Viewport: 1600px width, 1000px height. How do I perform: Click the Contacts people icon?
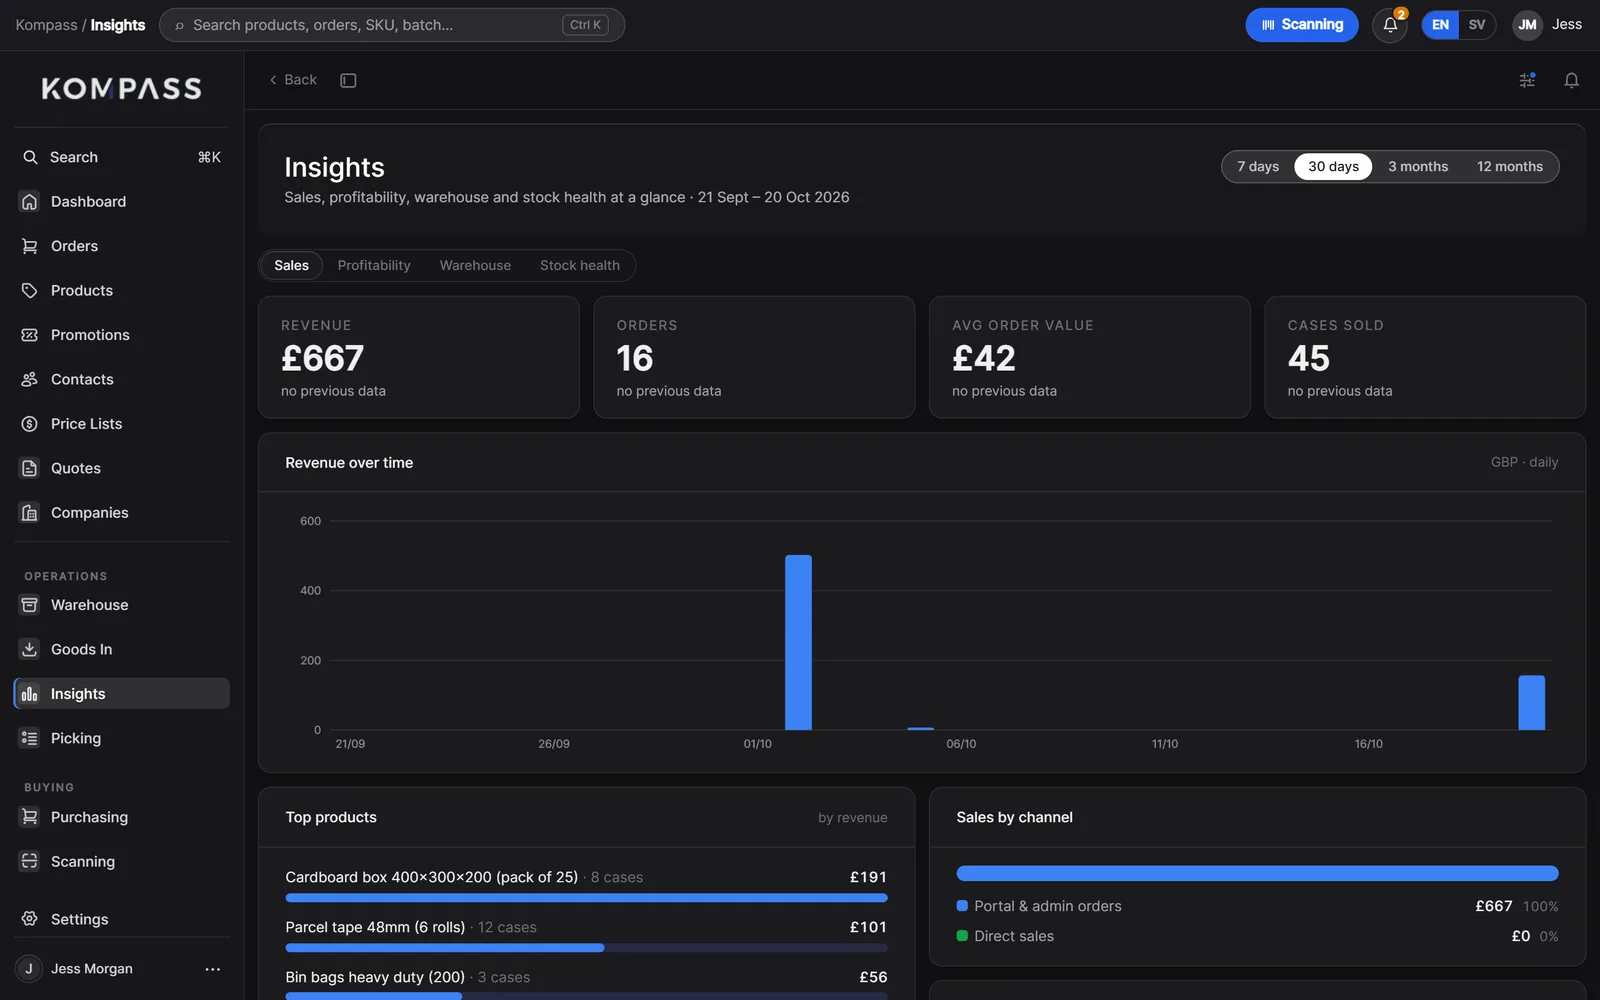pyautogui.click(x=30, y=379)
